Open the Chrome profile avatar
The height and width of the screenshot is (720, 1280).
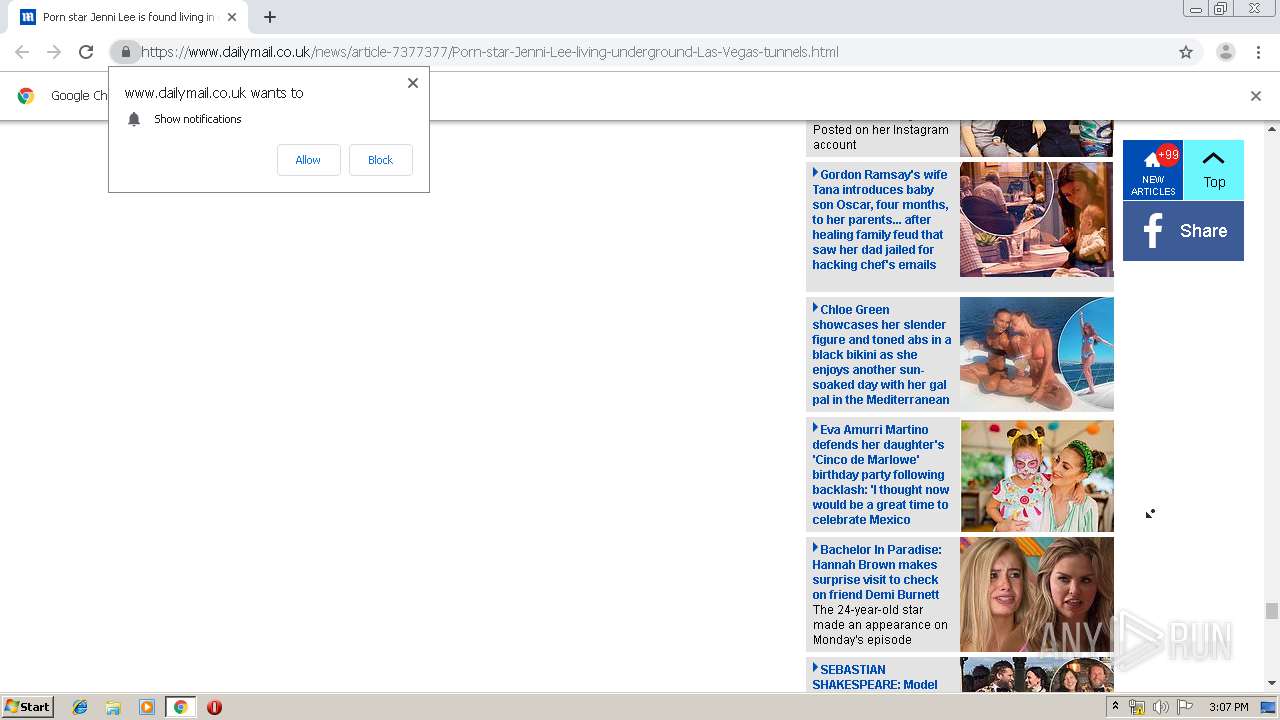point(1226,52)
